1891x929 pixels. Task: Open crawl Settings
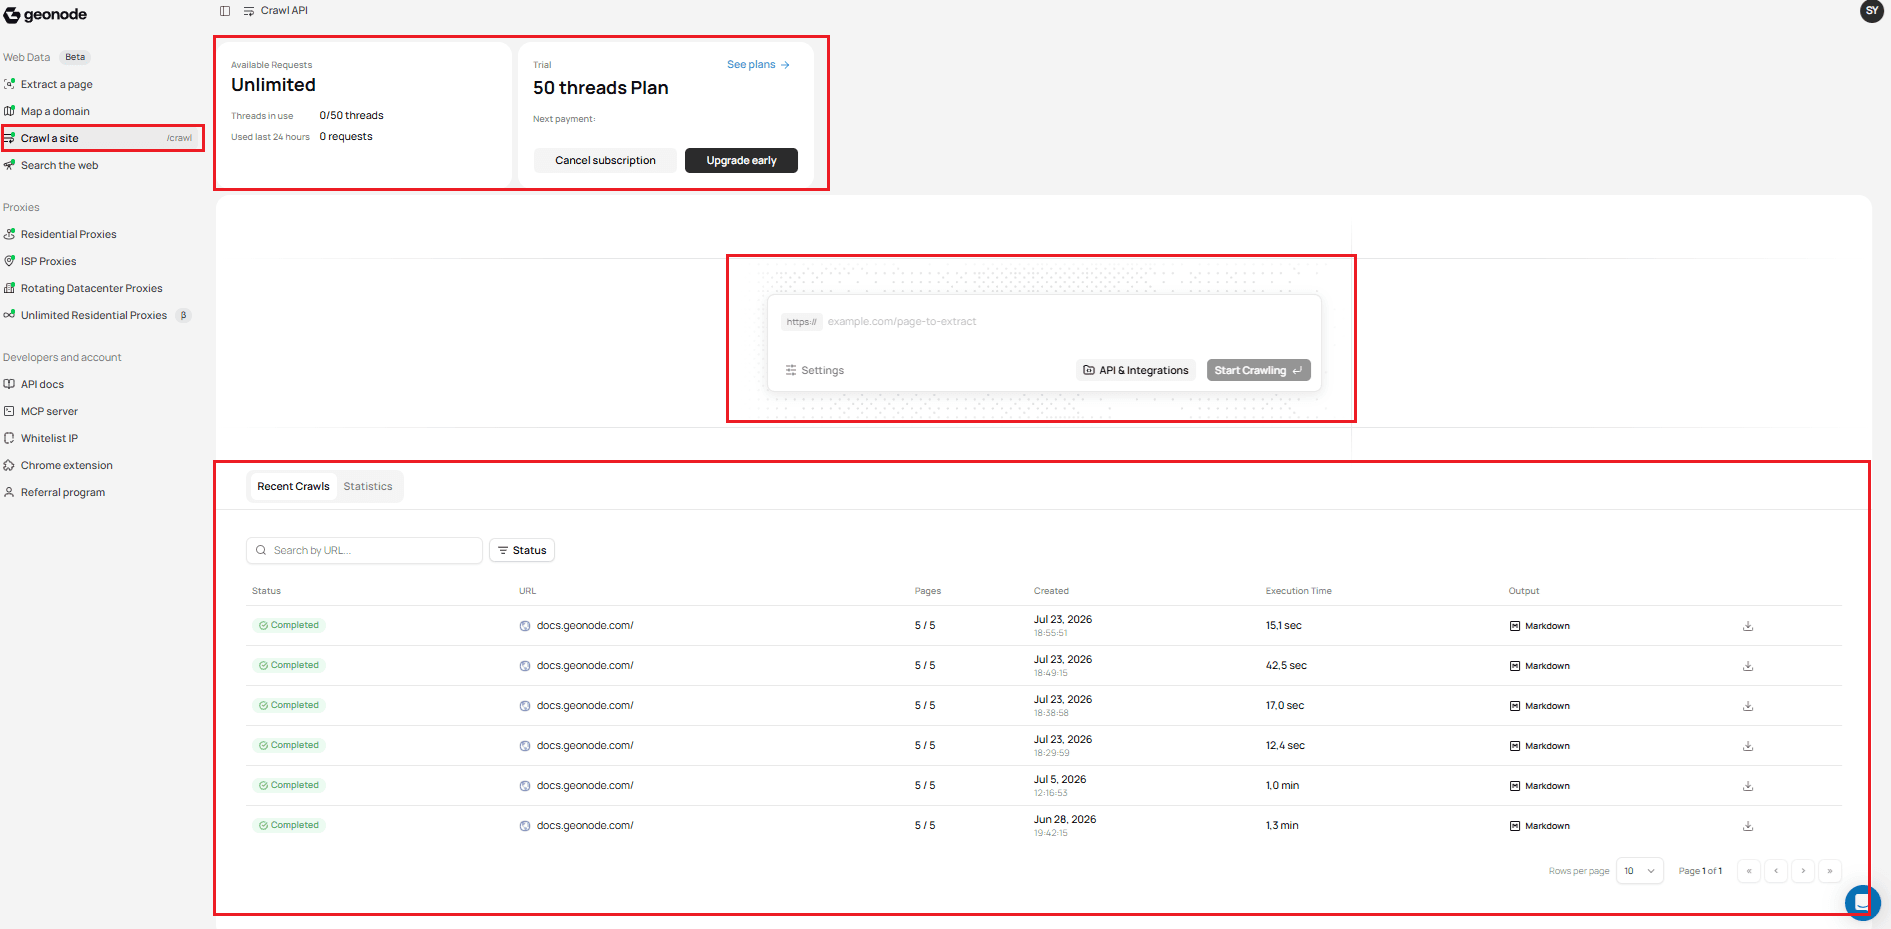815,370
